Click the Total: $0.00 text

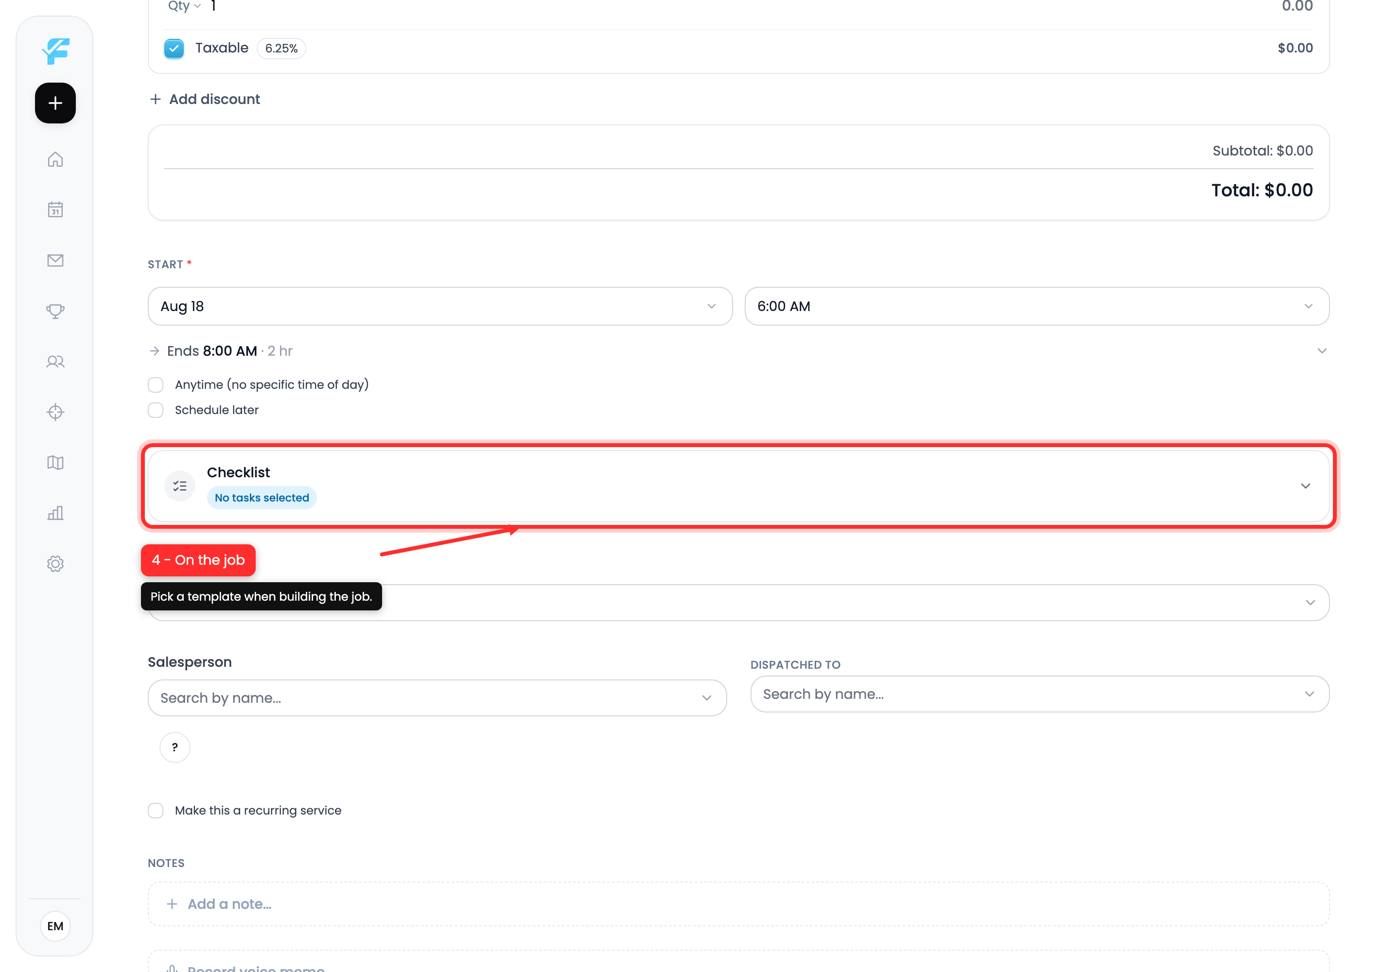pyautogui.click(x=1262, y=190)
